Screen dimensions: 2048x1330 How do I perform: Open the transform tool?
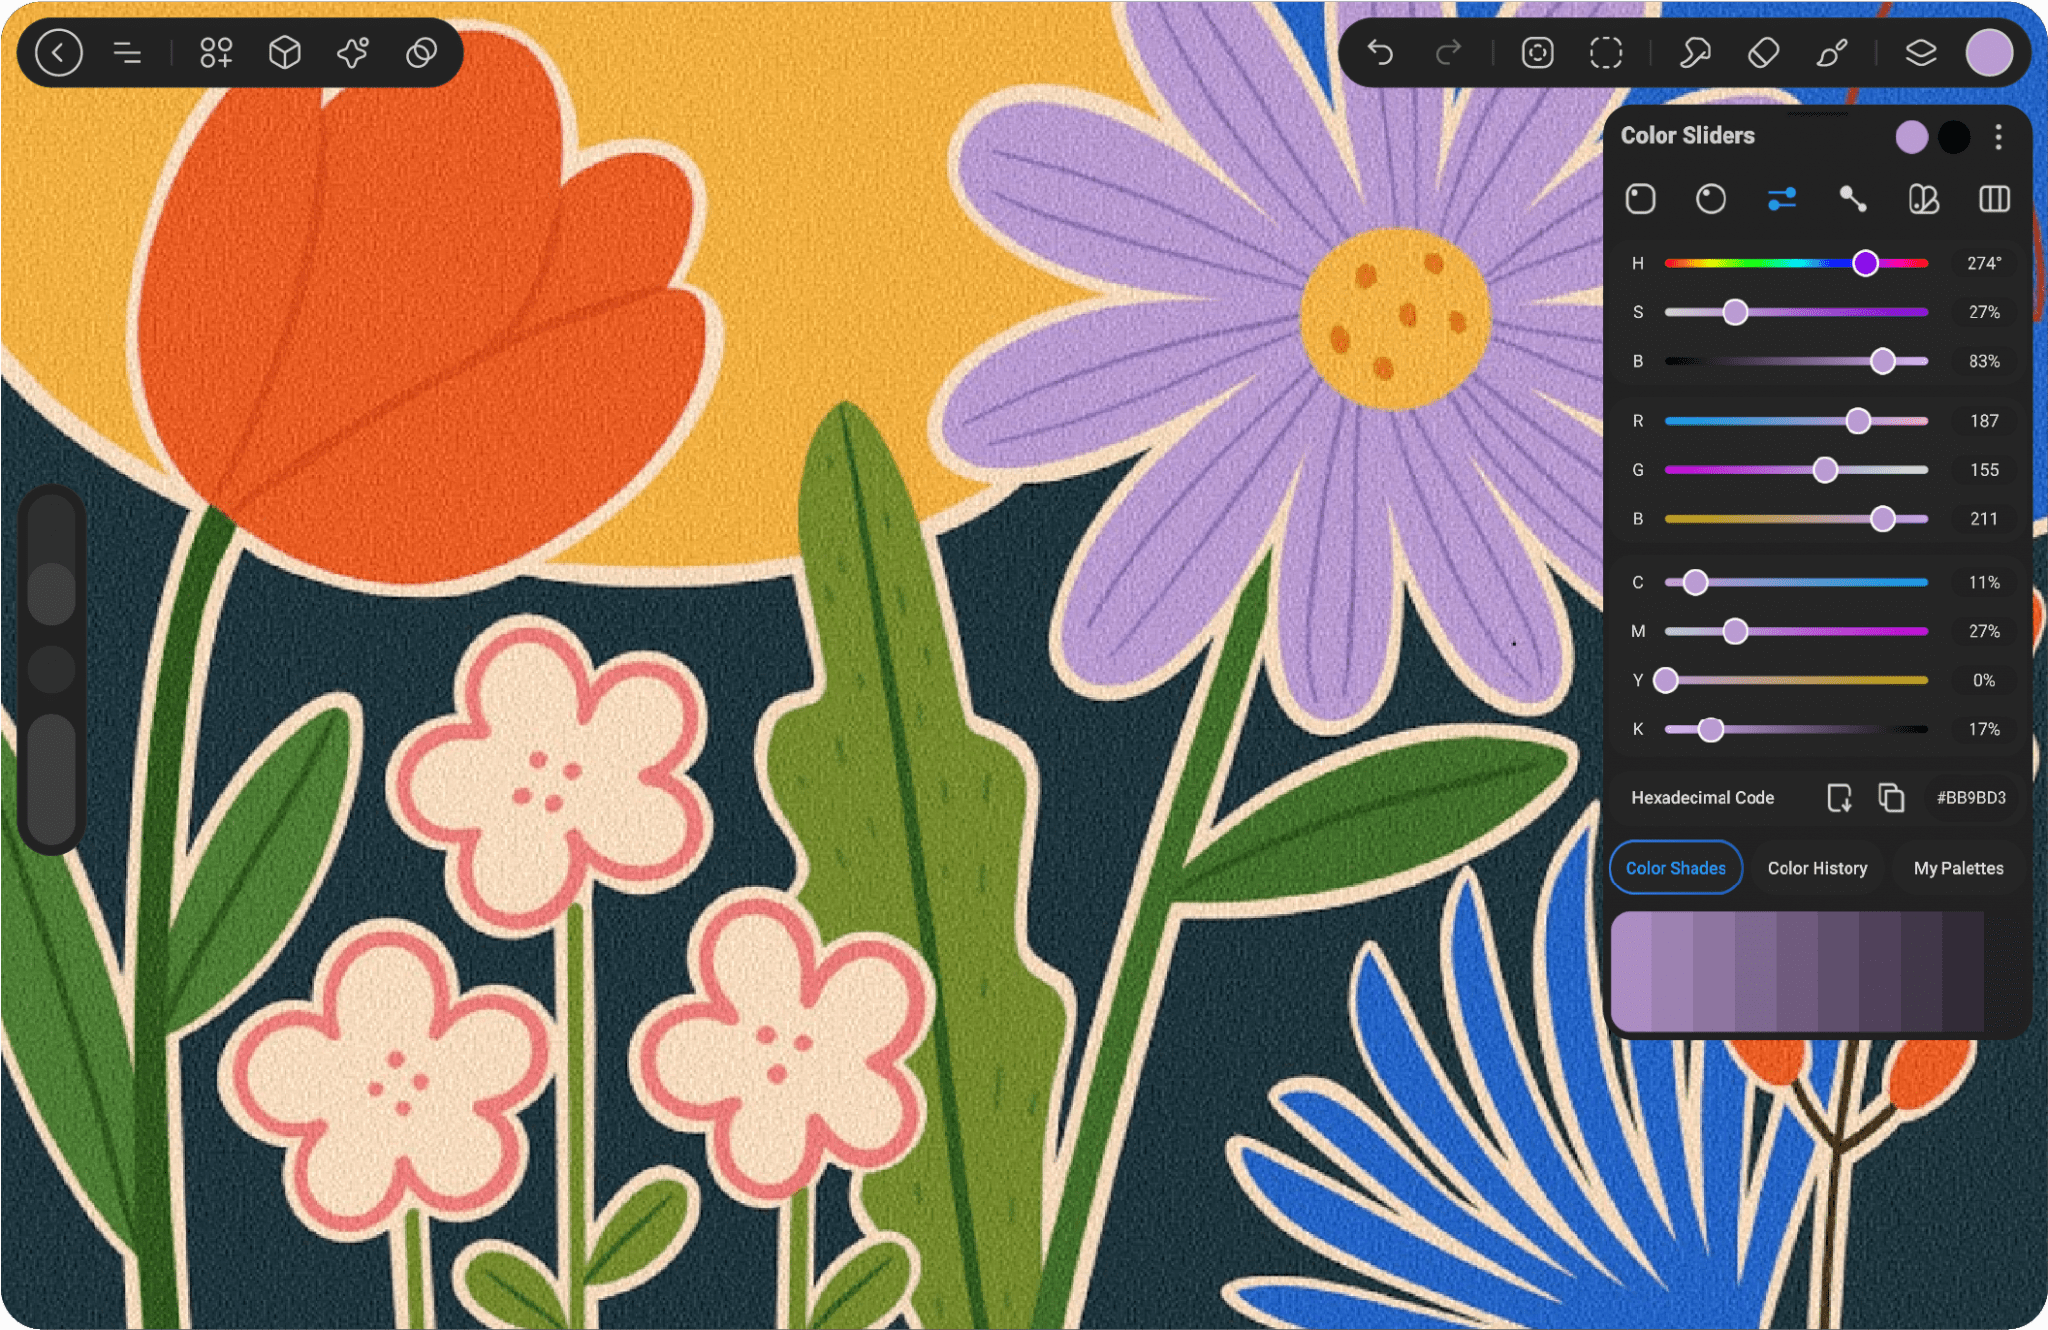tap(1536, 52)
